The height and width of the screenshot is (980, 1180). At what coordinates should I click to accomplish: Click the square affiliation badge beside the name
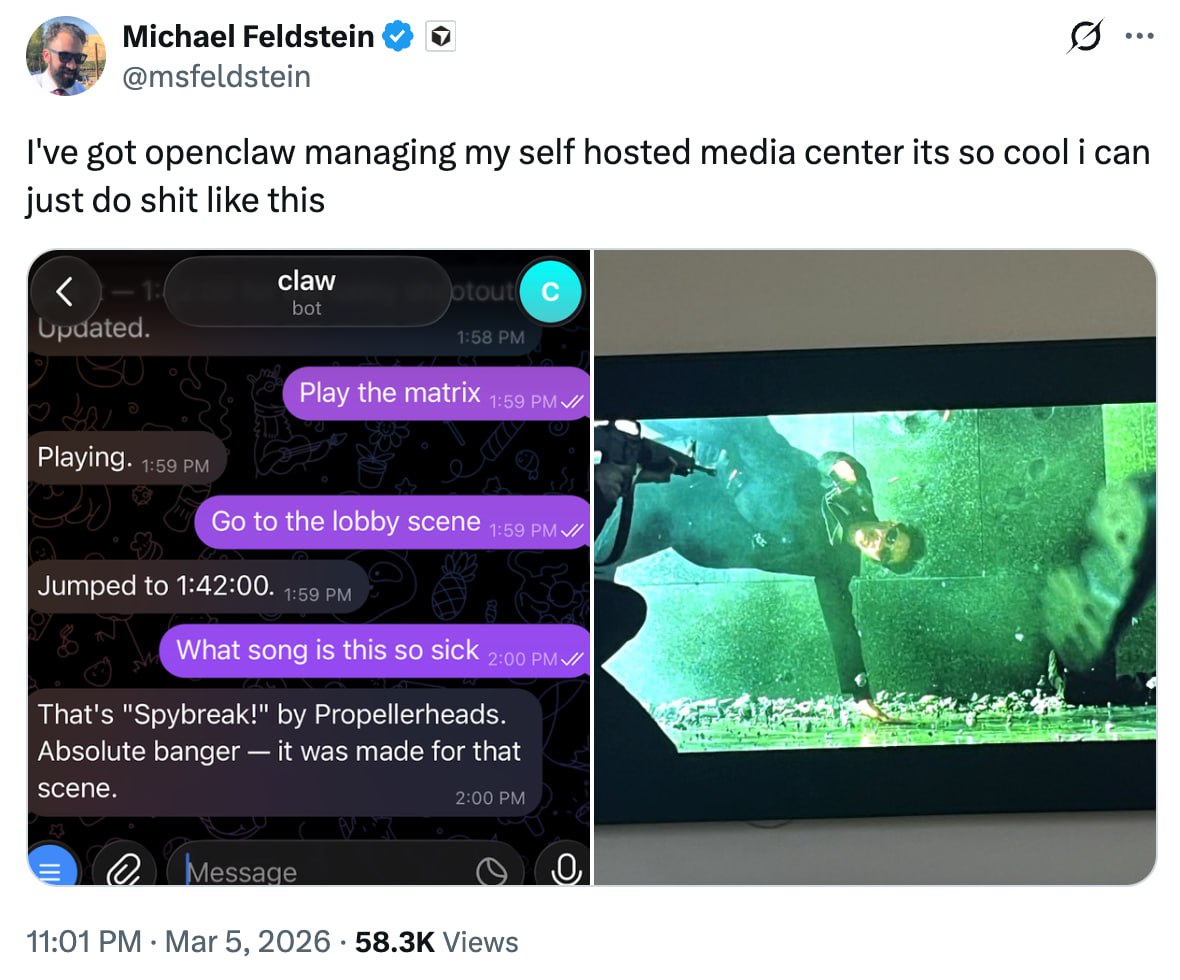click(440, 38)
